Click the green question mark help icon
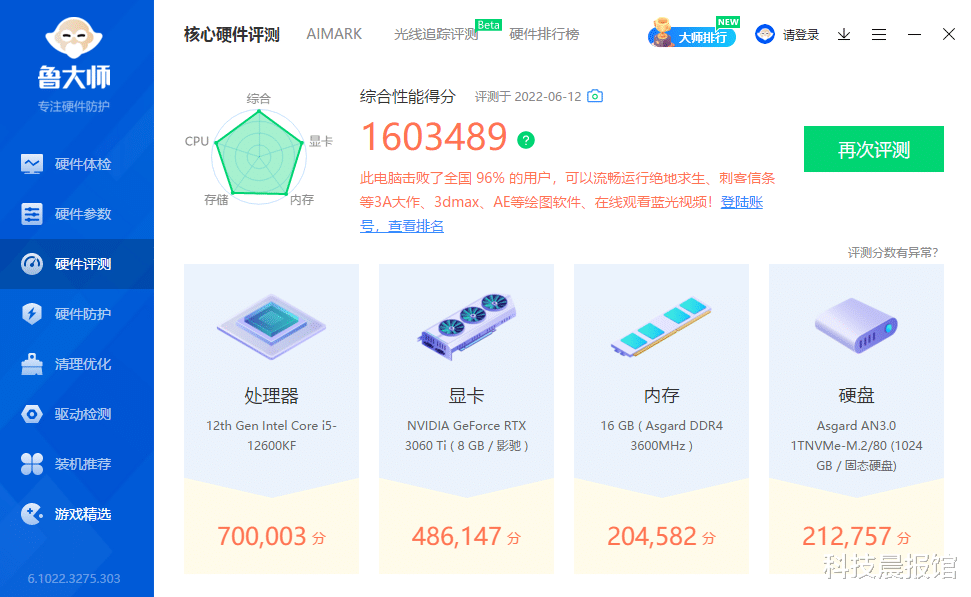 click(x=526, y=141)
